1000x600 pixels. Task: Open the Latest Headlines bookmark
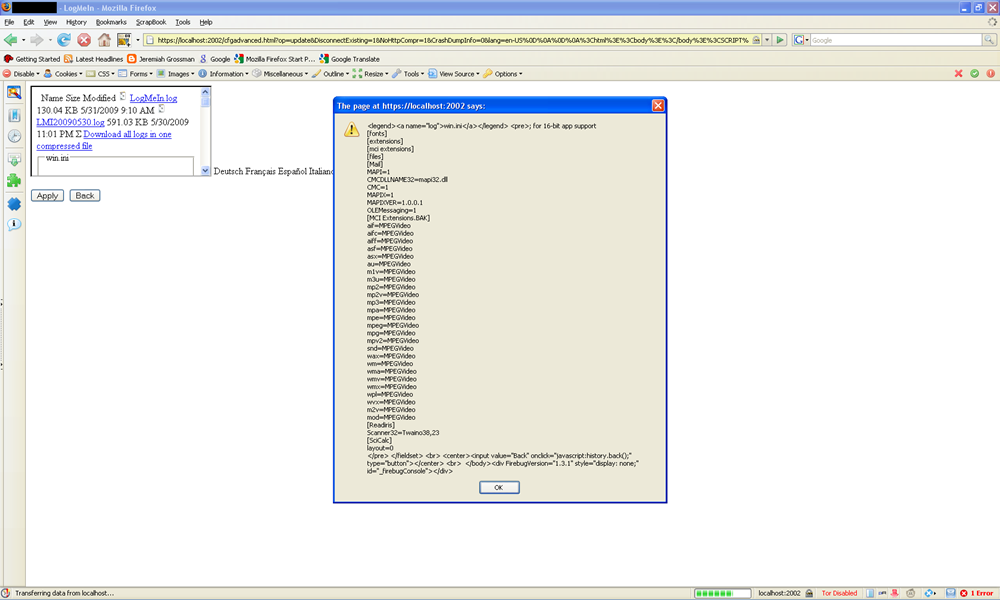[93, 59]
